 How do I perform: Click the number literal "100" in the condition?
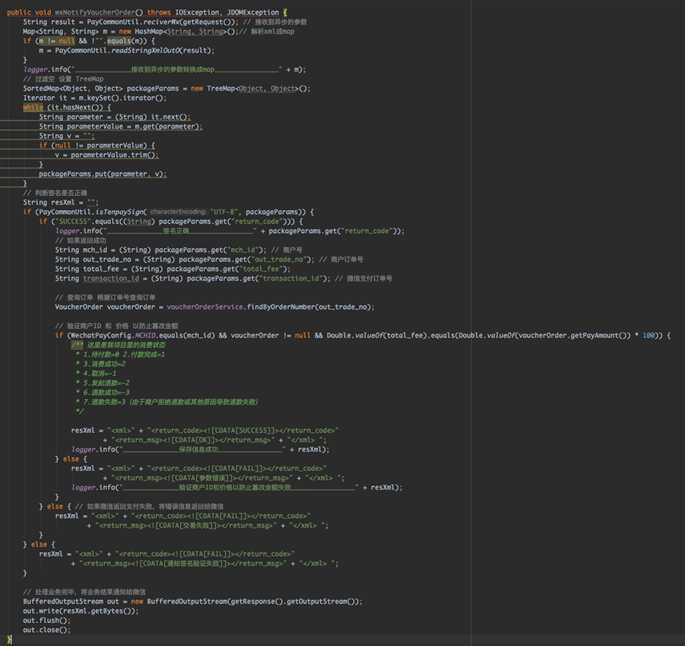(x=648, y=335)
